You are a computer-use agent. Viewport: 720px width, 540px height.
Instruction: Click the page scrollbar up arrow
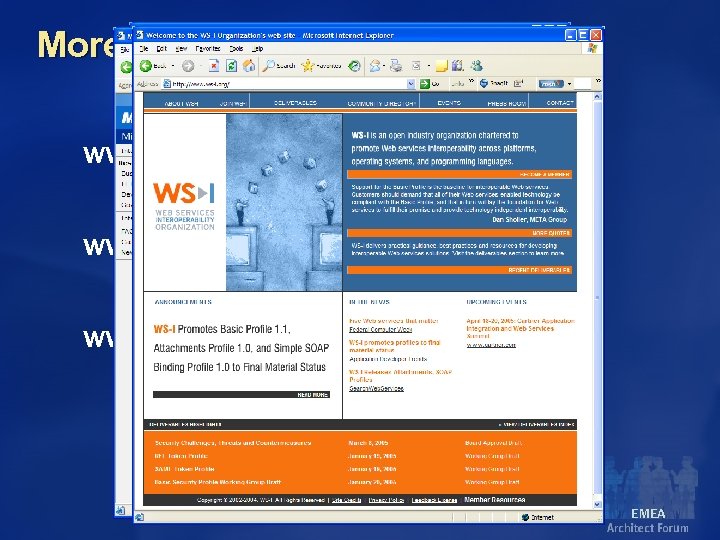click(597, 96)
